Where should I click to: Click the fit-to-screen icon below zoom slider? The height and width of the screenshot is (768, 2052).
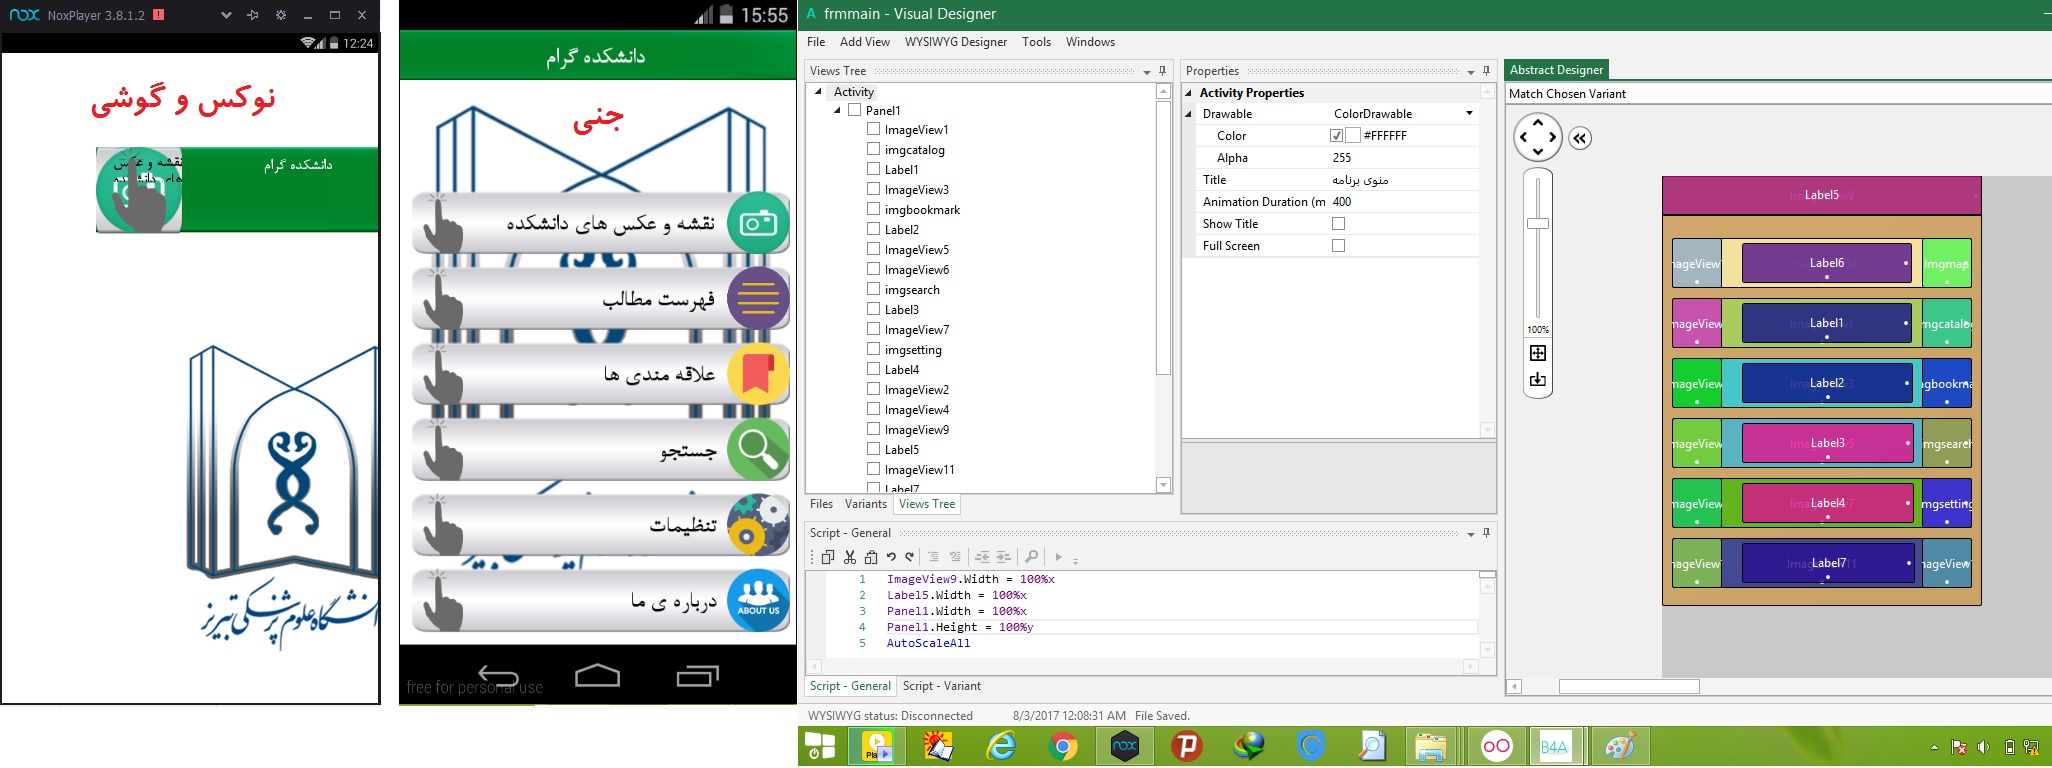coord(1538,353)
